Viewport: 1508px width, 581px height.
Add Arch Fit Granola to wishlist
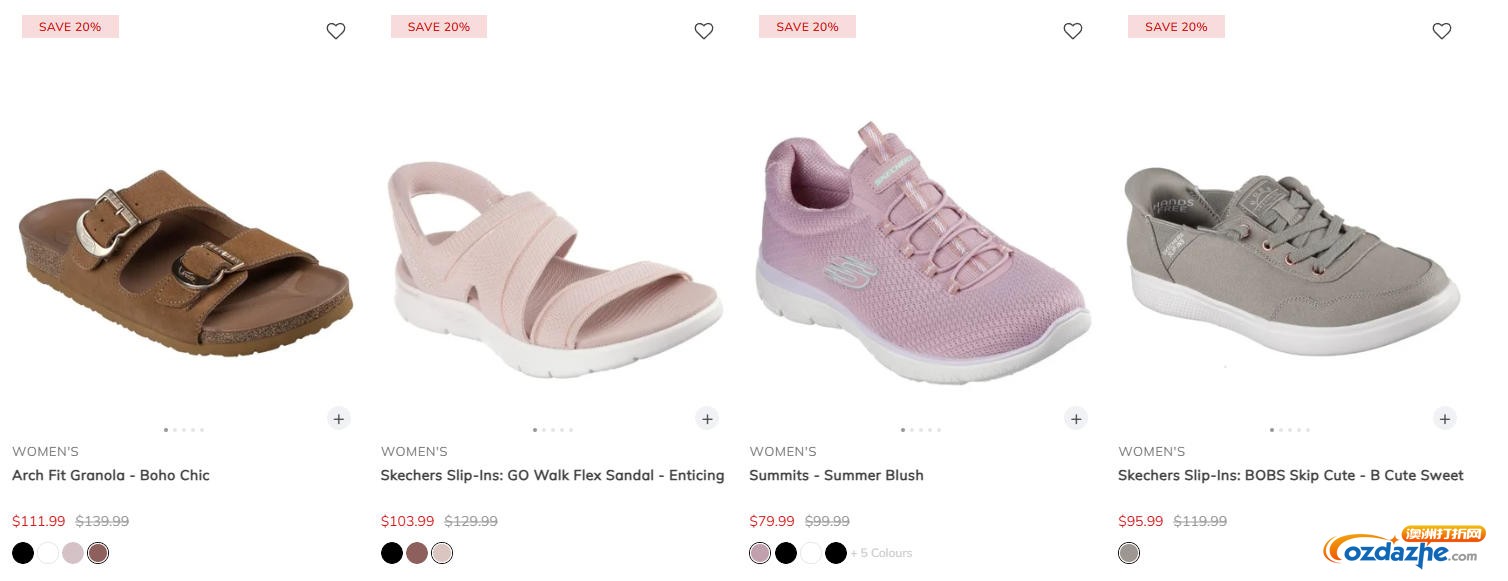pyautogui.click(x=336, y=31)
